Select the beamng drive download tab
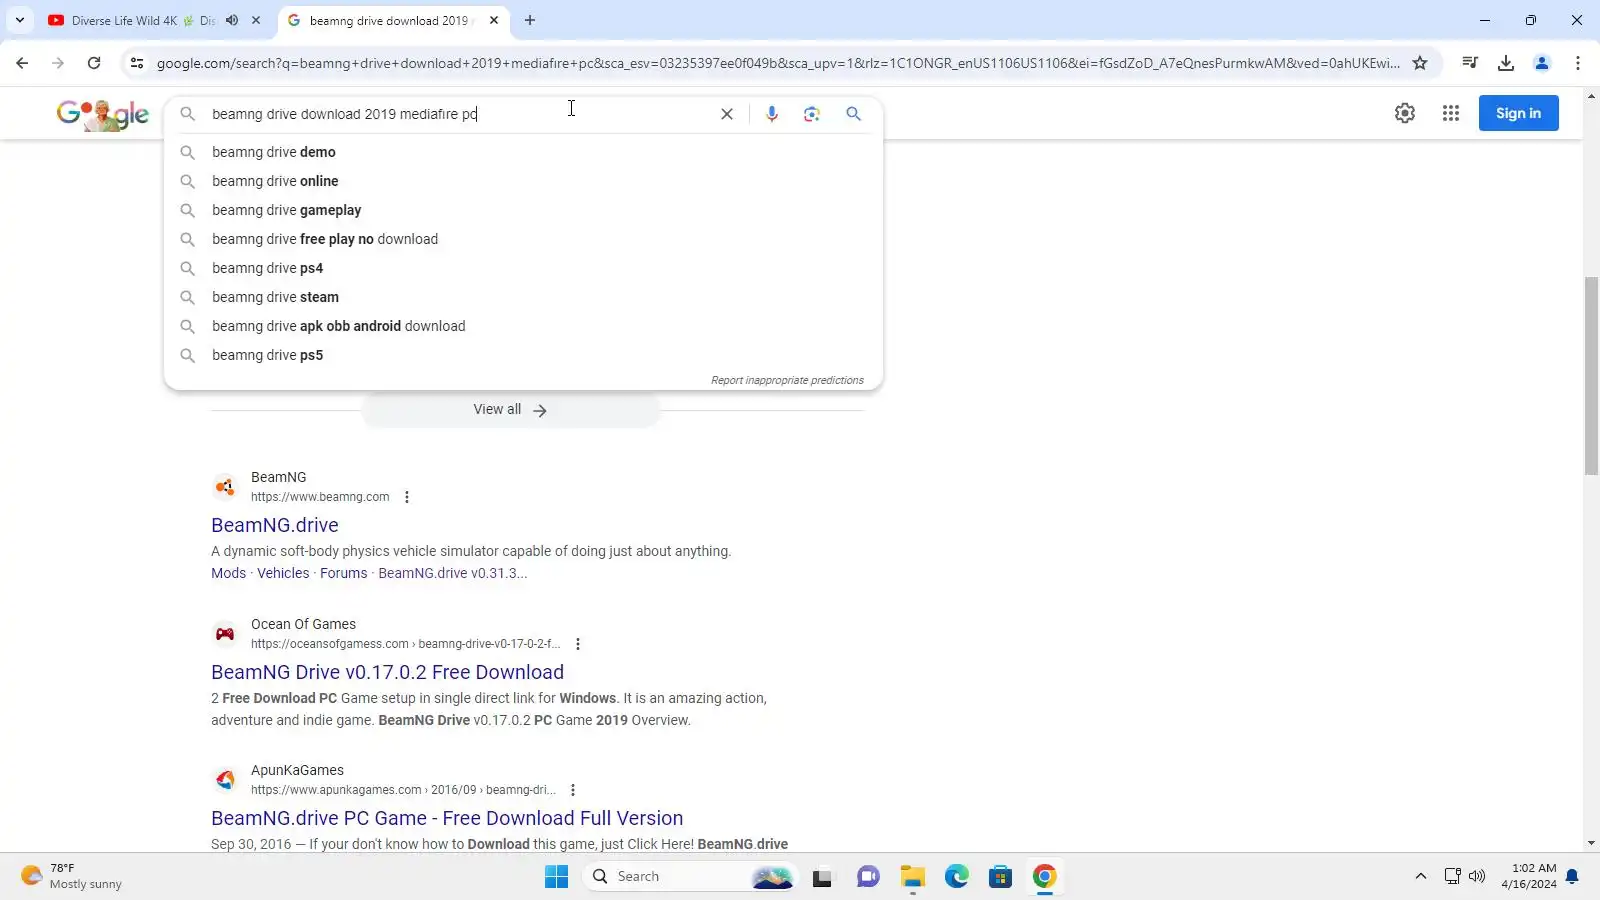The image size is (1600, 900). point(388,20)
